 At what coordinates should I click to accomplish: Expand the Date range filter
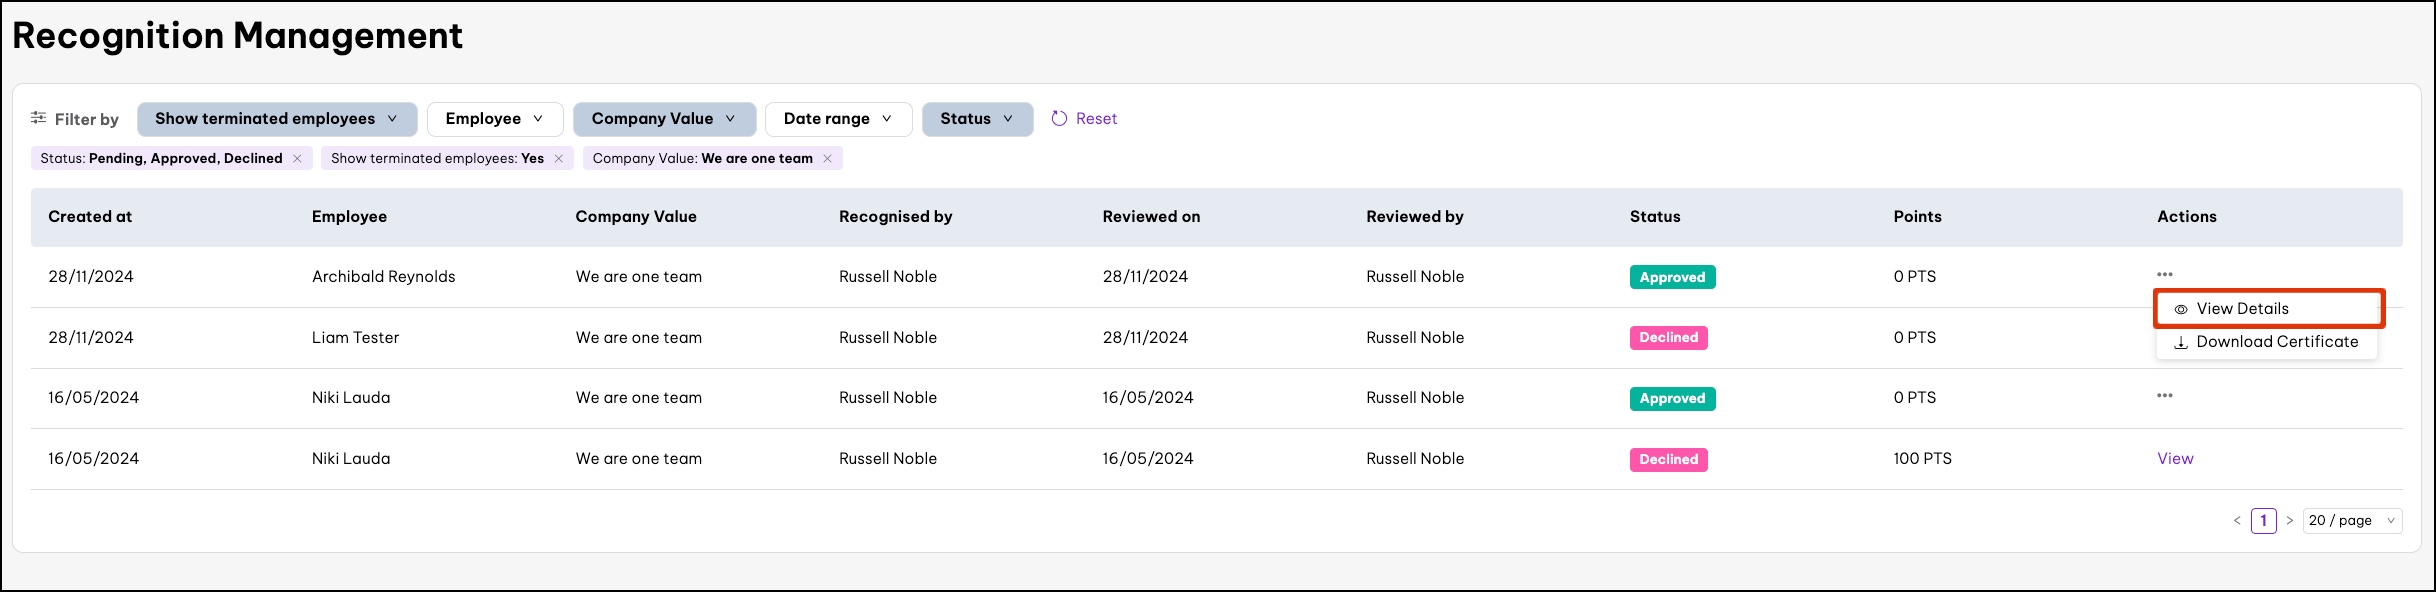[837, 119]
